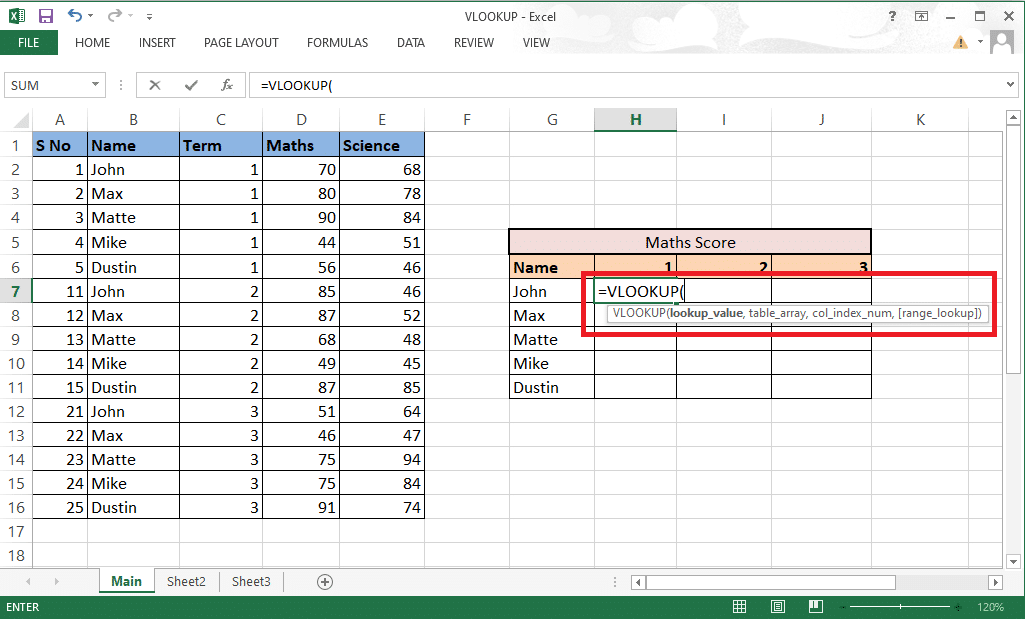
Task: Select column H header
Action: [635, 120]
